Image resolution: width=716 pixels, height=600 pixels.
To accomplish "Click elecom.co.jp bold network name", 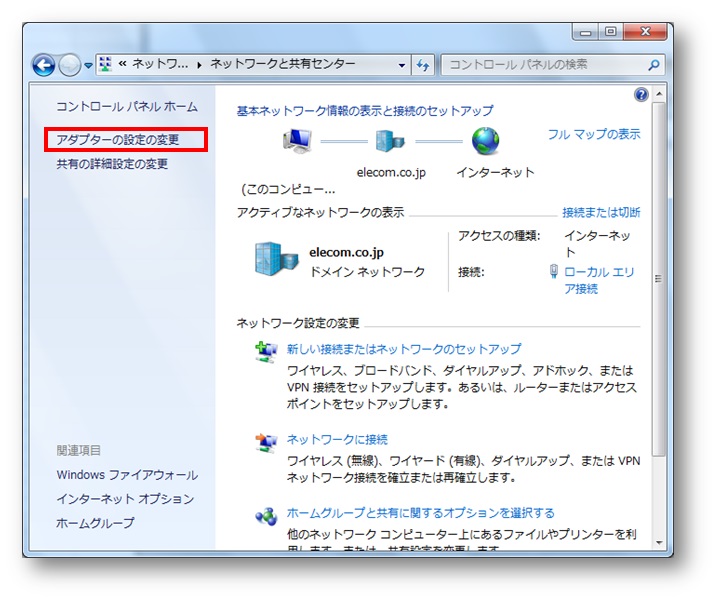I will [x=346, y=253].
